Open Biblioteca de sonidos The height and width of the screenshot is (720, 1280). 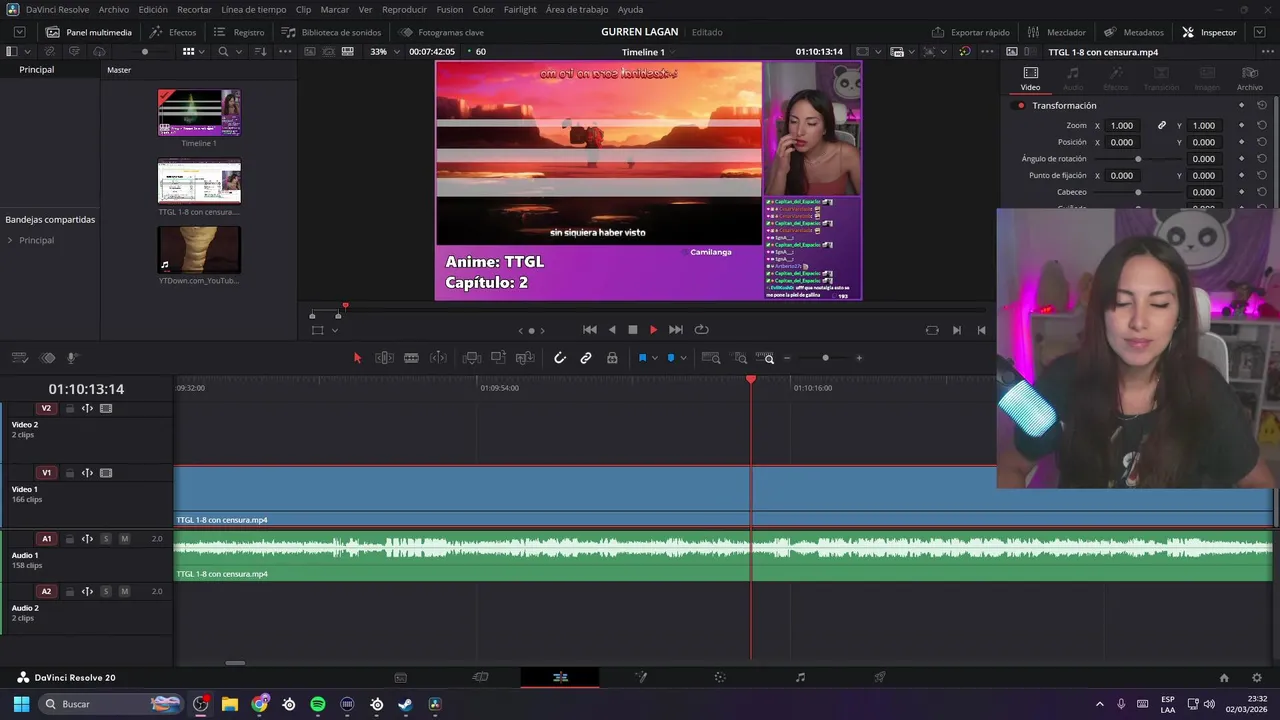(x=331, y=32)
